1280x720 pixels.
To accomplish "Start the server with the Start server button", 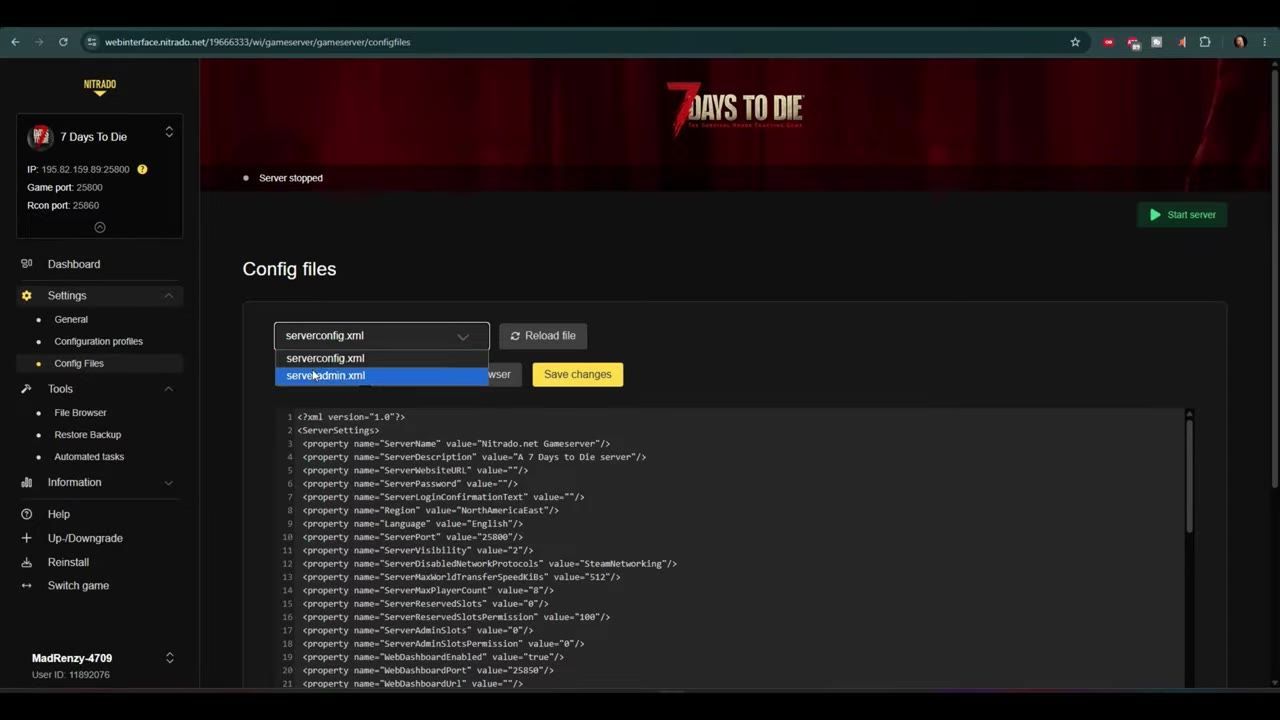I will point(1182,215).
